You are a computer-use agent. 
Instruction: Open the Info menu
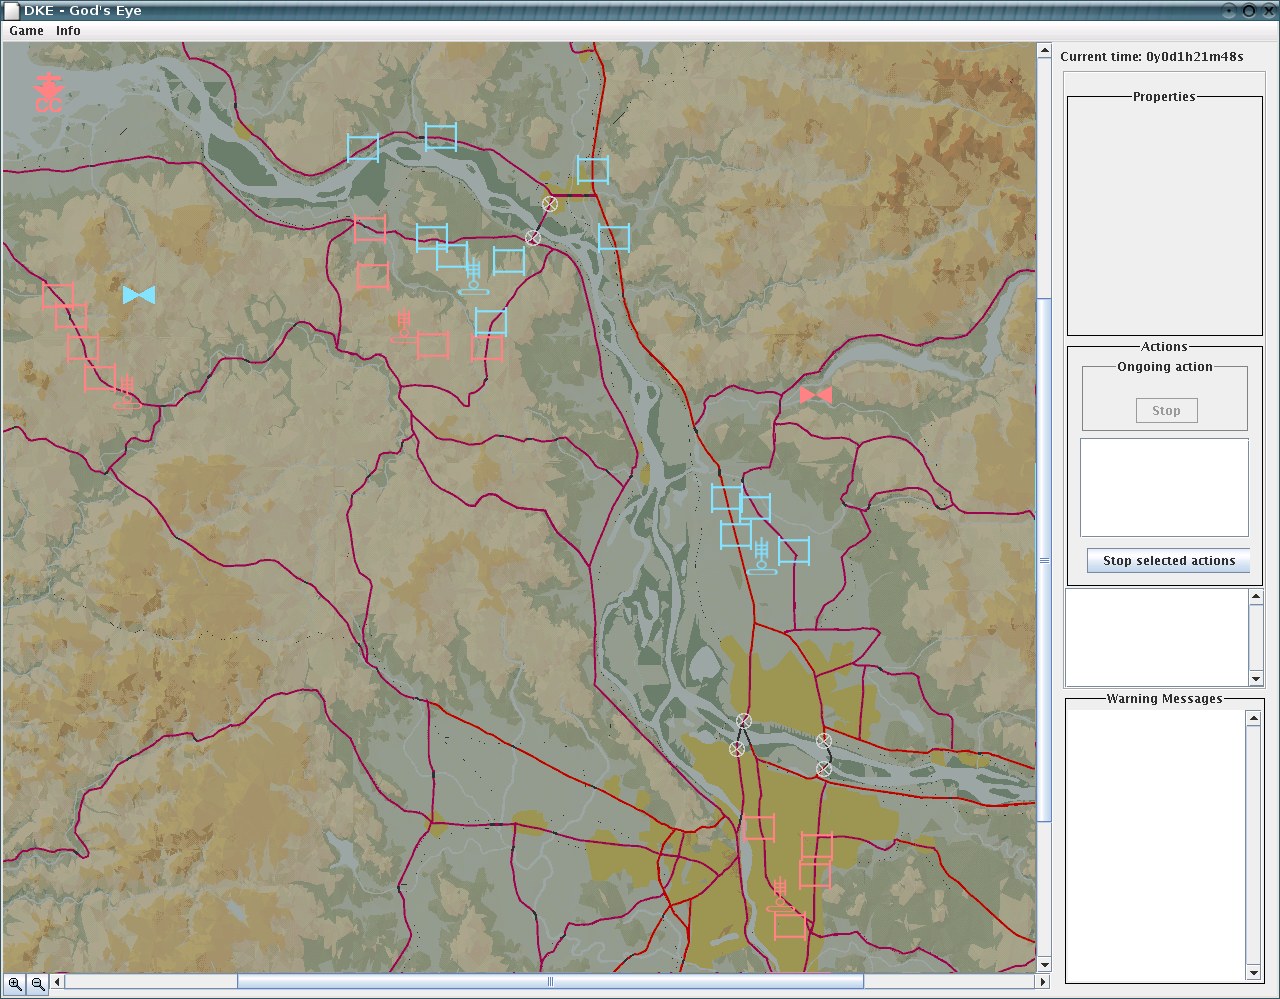[68, 31]
